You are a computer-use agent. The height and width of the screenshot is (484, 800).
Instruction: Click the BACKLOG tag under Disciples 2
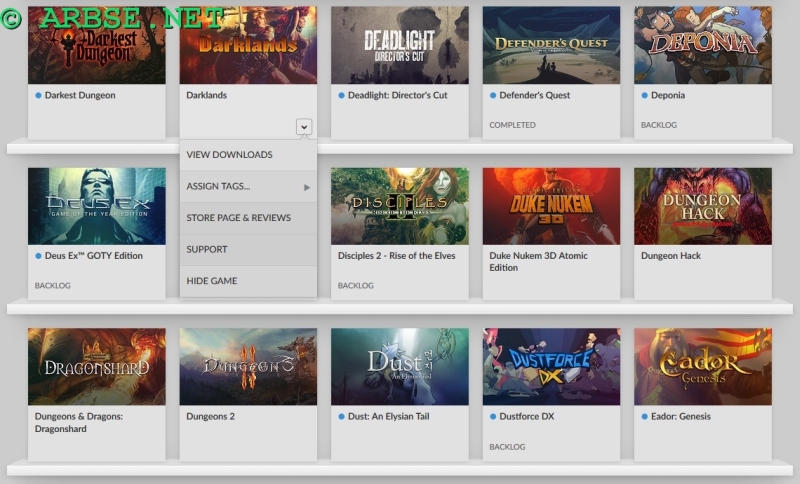pos(356,286)
